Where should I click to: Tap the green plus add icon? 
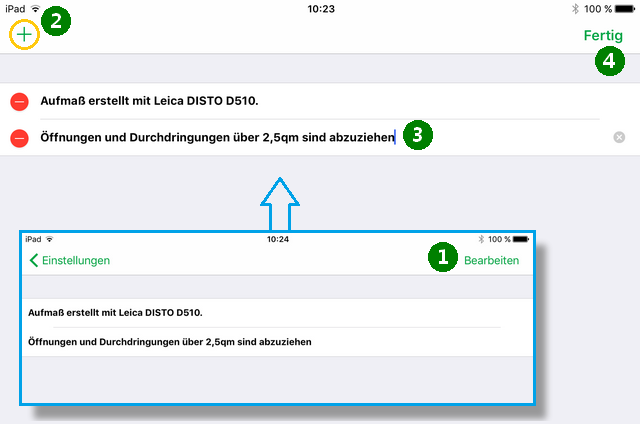[25, 35]
